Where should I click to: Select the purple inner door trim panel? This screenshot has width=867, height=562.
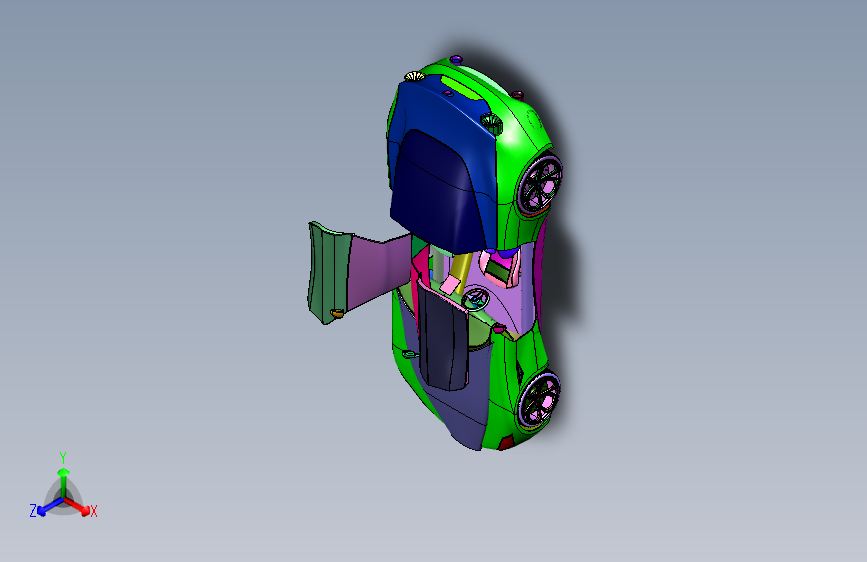point(379,271)
